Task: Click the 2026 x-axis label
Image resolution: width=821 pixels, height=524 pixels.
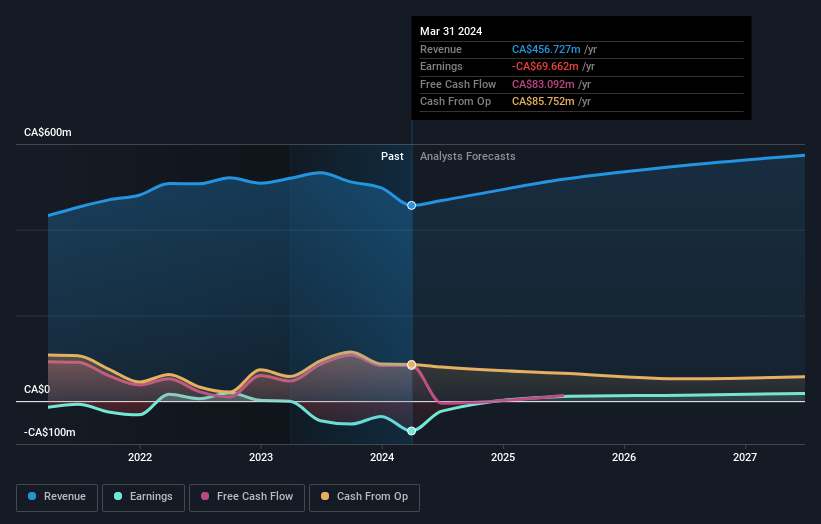Action: (x=624, y=458)
